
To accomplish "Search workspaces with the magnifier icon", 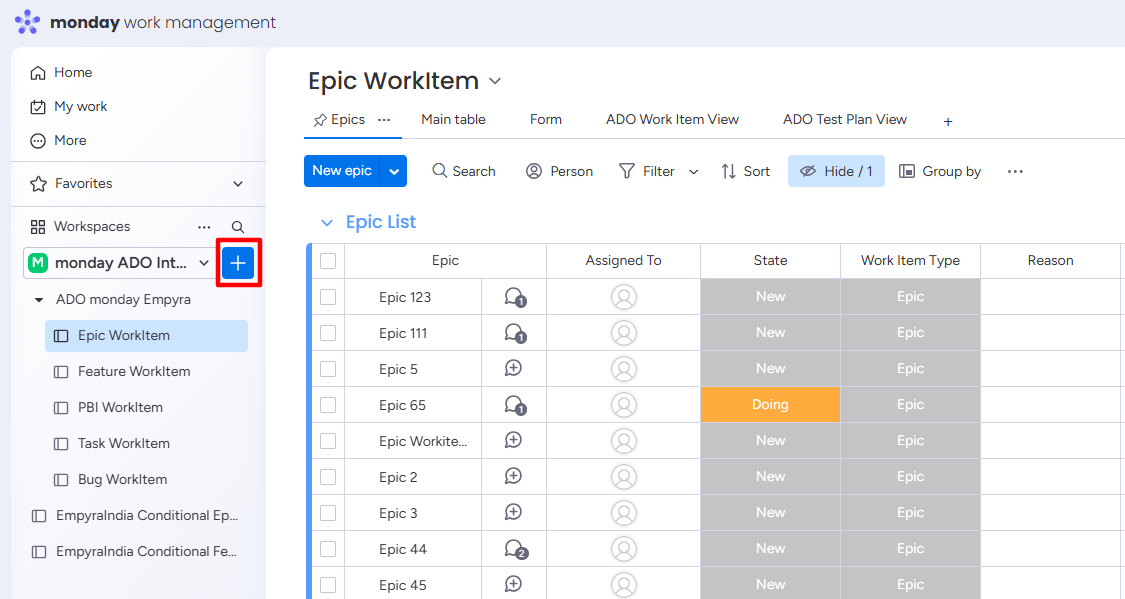I will coord(237,227).
